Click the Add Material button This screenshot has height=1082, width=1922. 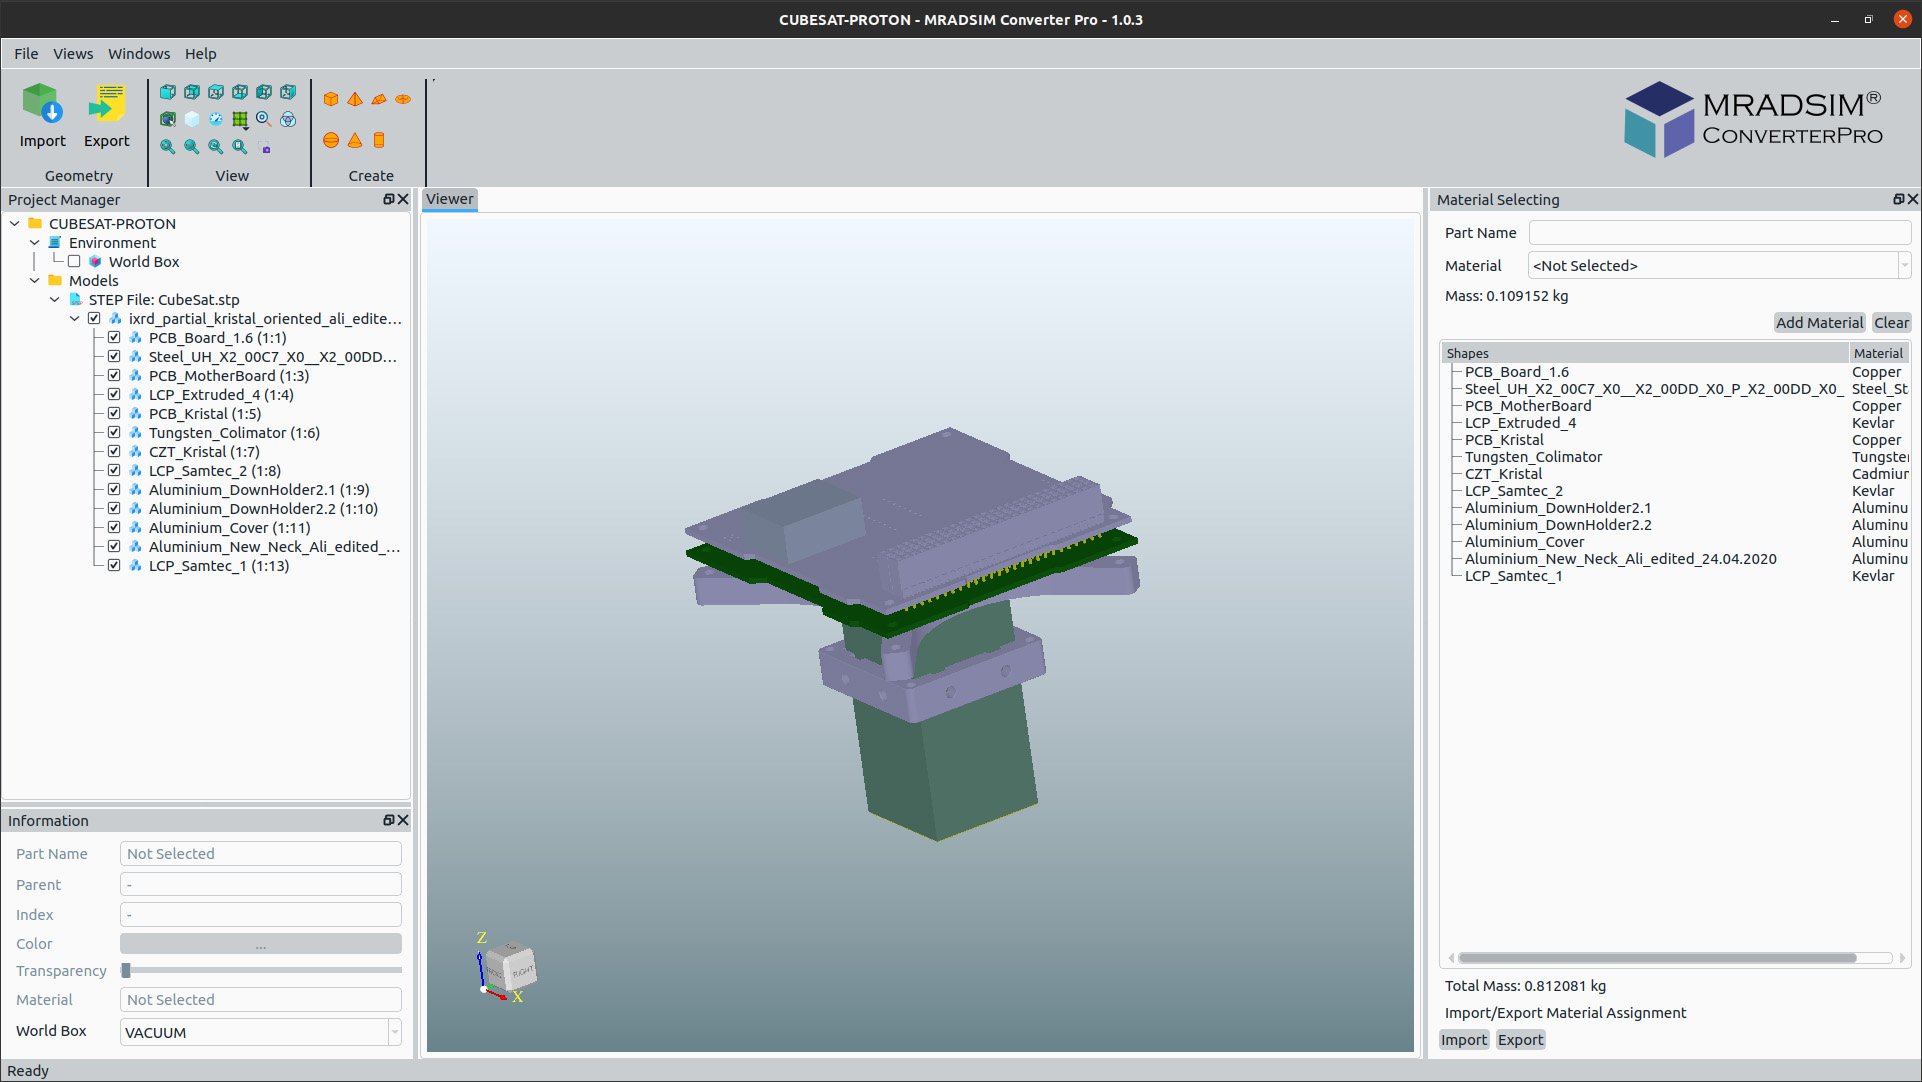tap(1818, 323)
